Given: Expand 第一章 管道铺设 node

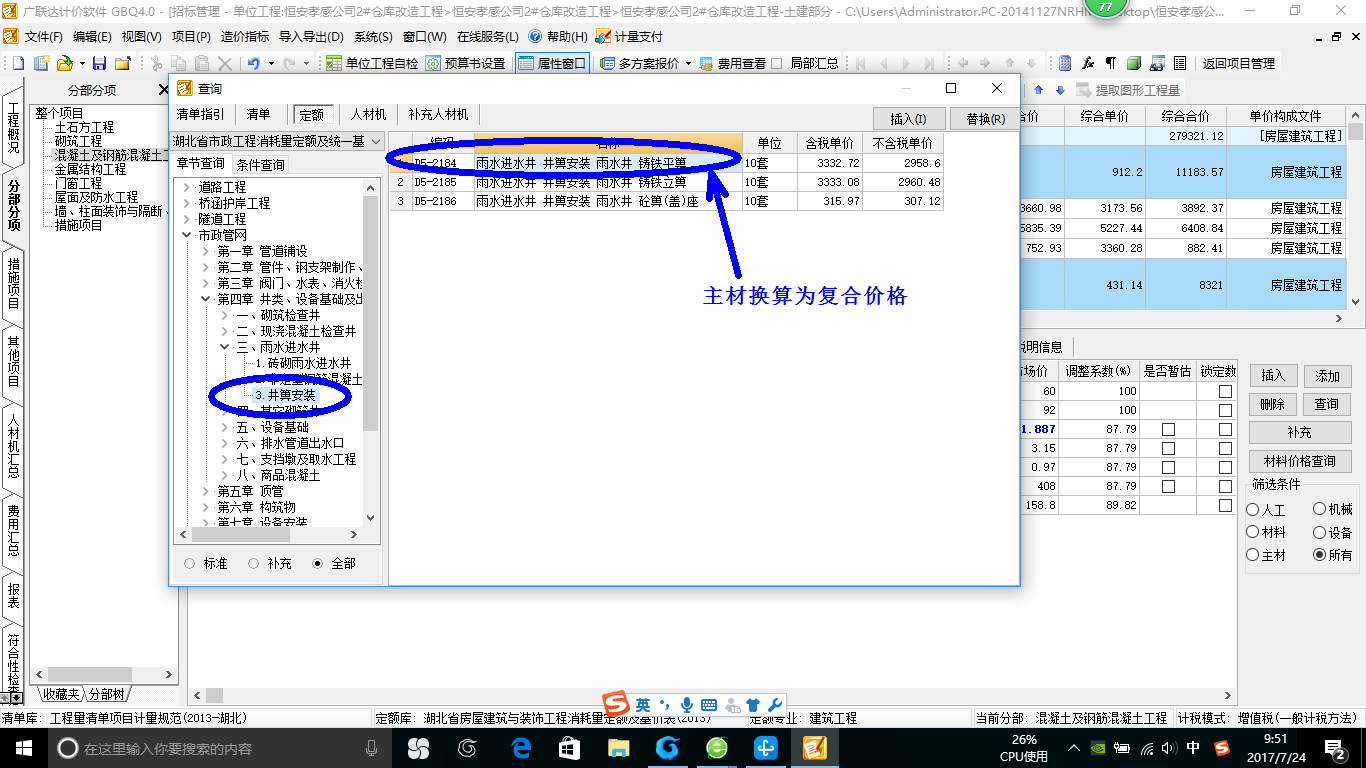Looking at the screenshot, I should click(206, 251).
